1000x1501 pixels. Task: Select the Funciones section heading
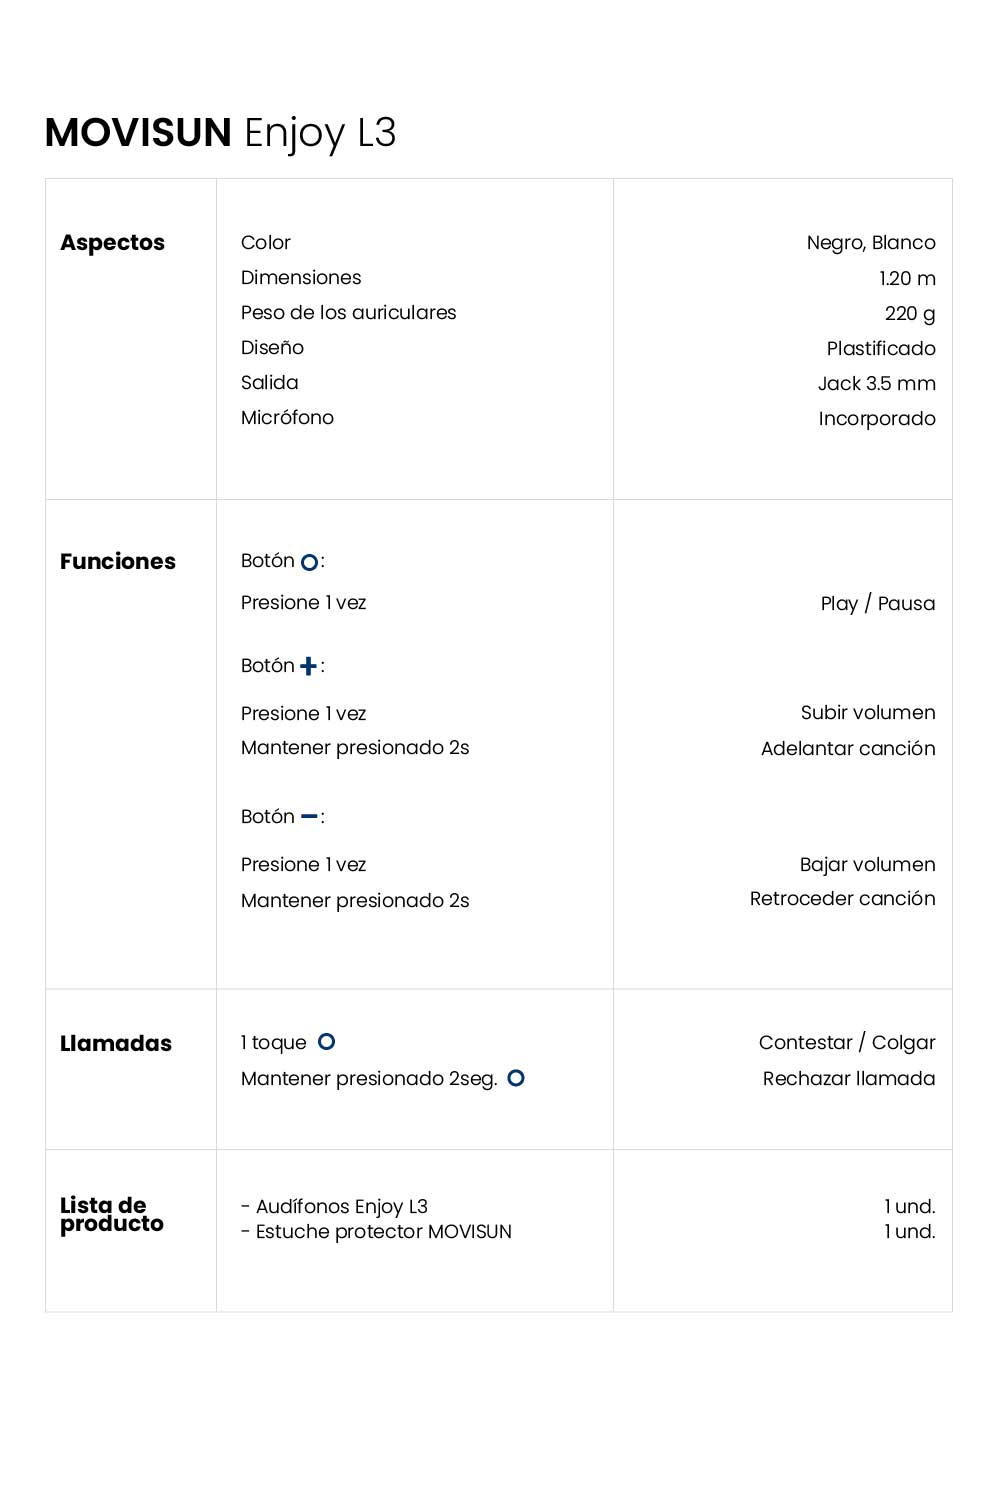(118, 562)
